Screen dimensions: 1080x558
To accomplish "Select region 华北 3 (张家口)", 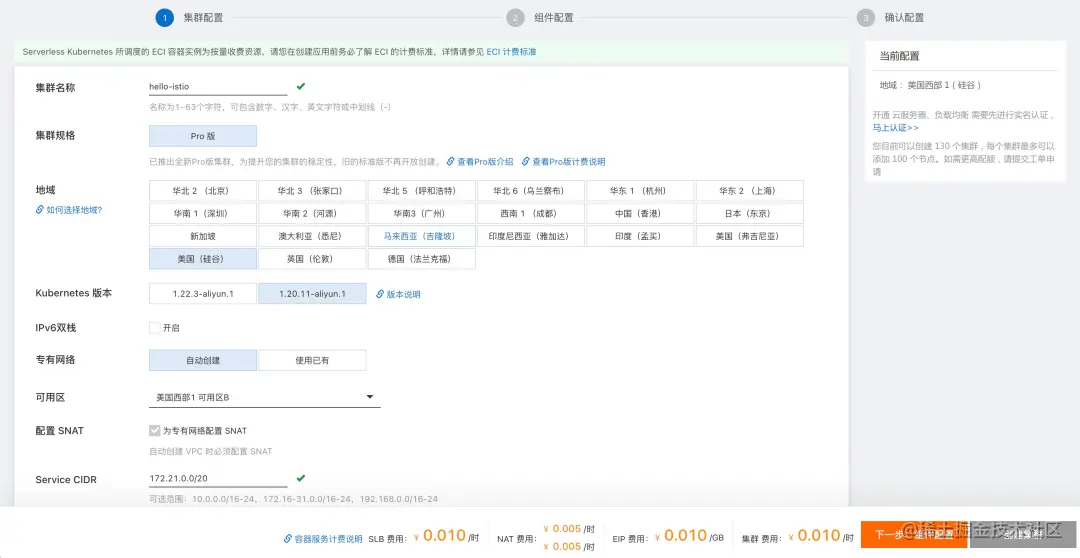I will click(x=312, y=191).
